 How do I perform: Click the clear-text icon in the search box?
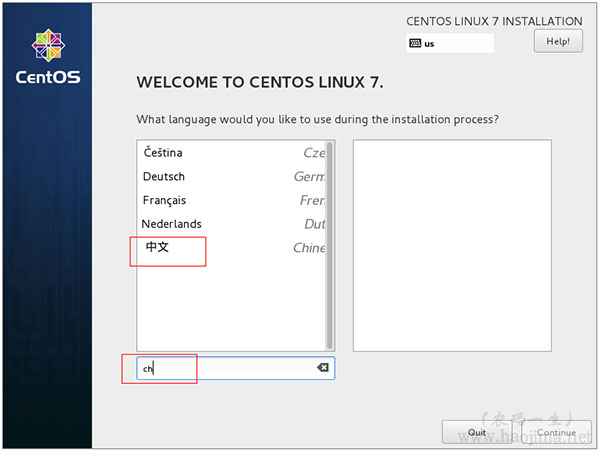(323, 367)
